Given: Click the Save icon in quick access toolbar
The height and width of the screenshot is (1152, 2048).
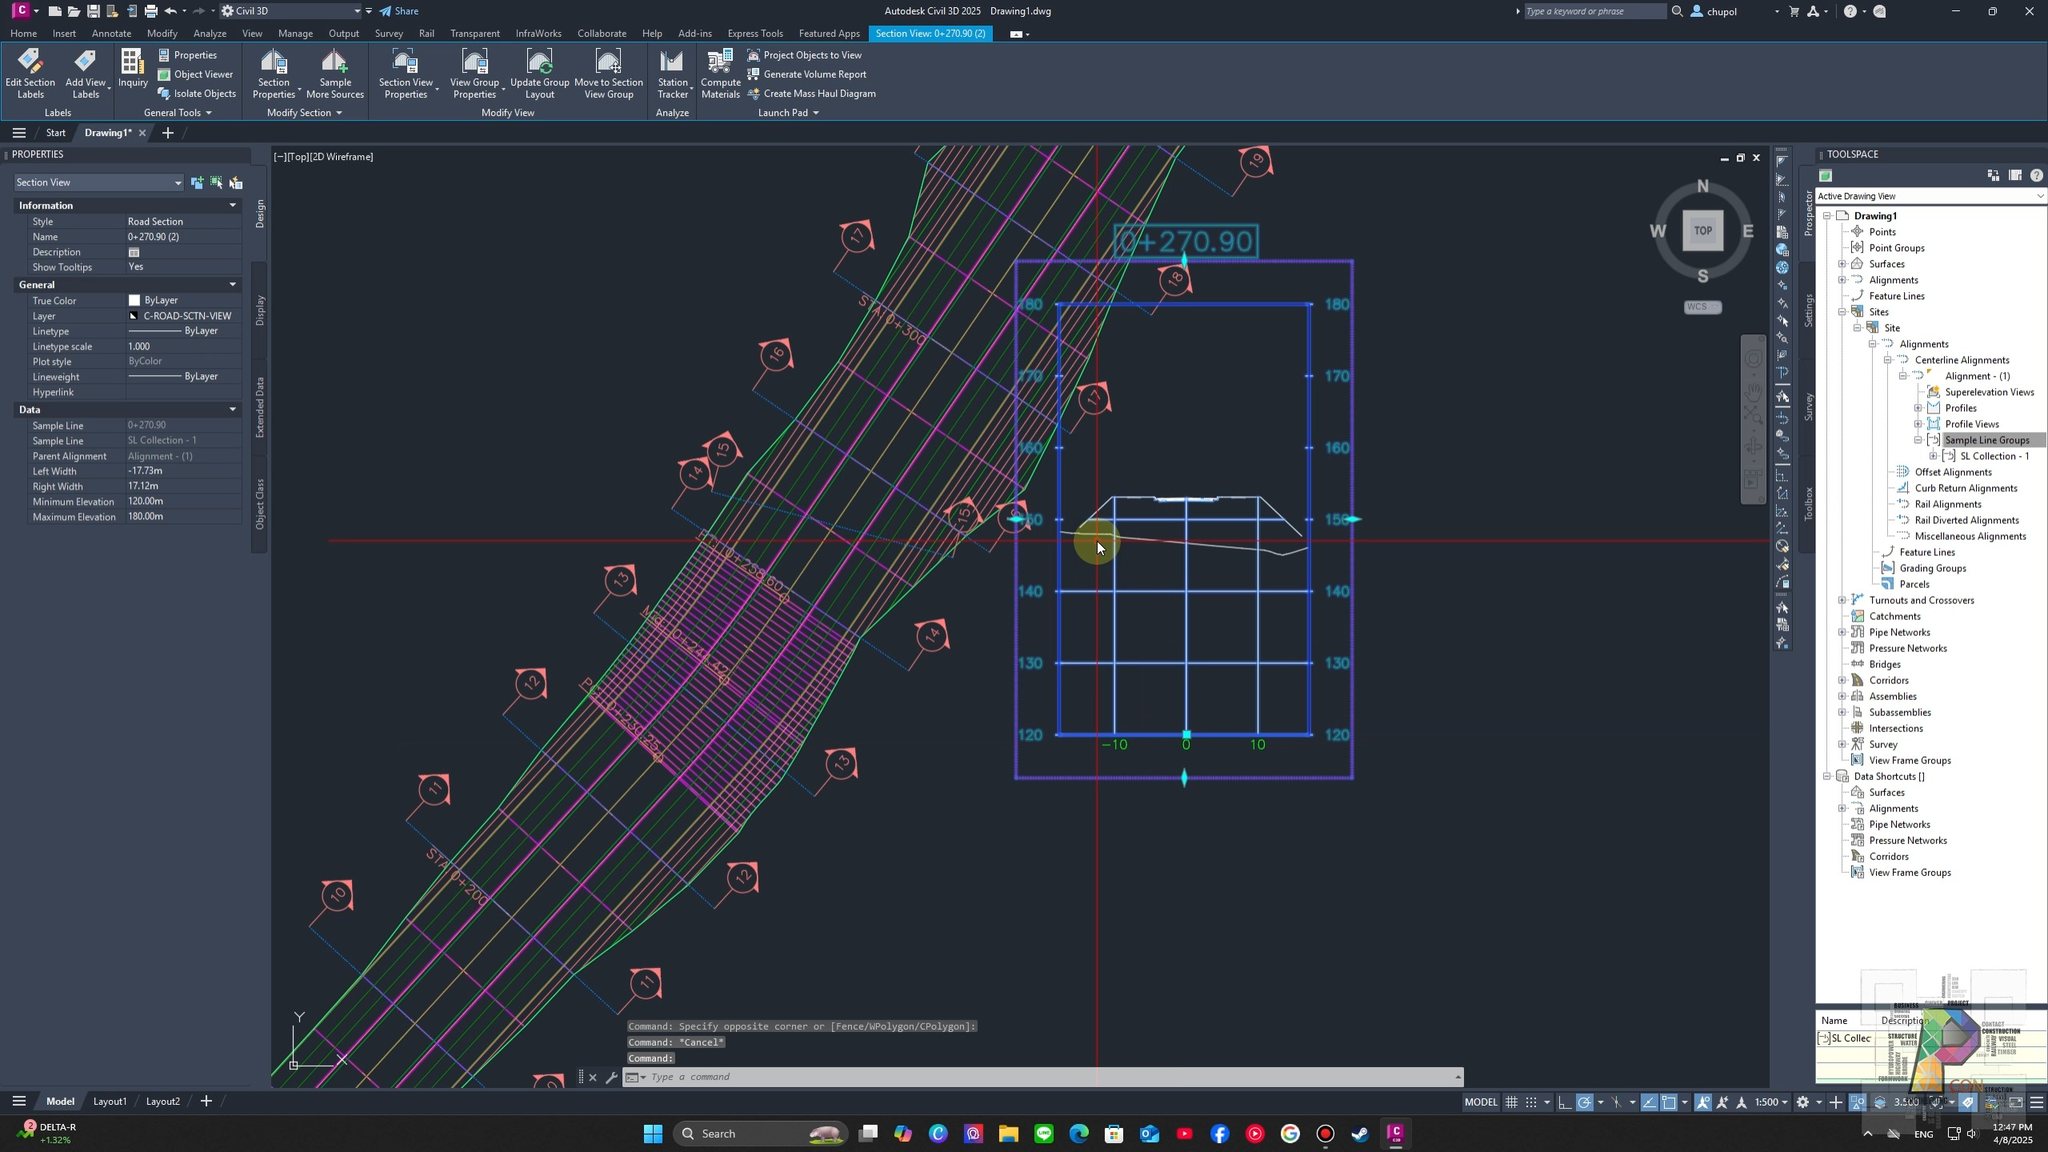Looking at the screenshot, I should pyautogui.click(x=93, y=11).
